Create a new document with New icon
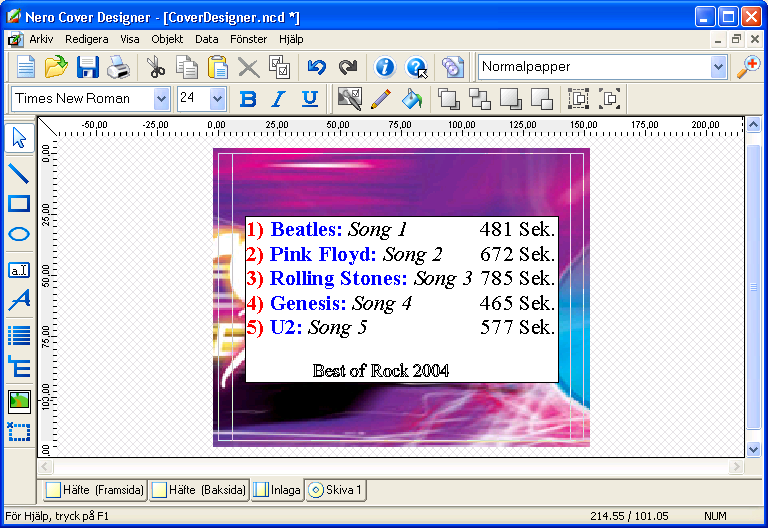The height and width of the screenshot is (528, 768). (x=25, y=67)
